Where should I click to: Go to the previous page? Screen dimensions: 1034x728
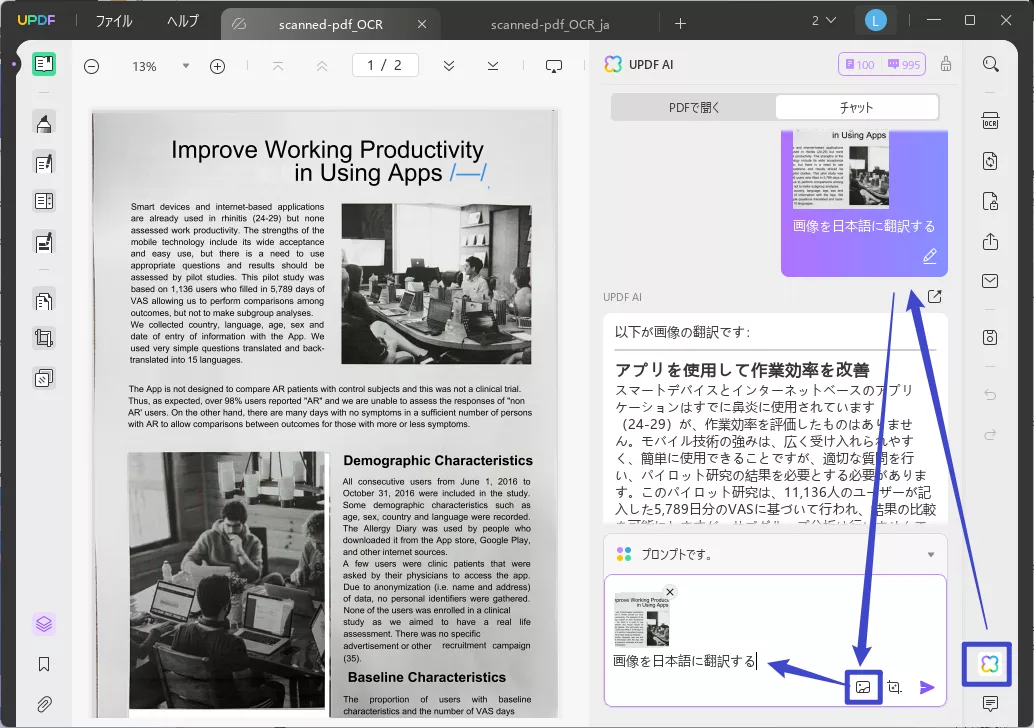click(x=322, y=66)
